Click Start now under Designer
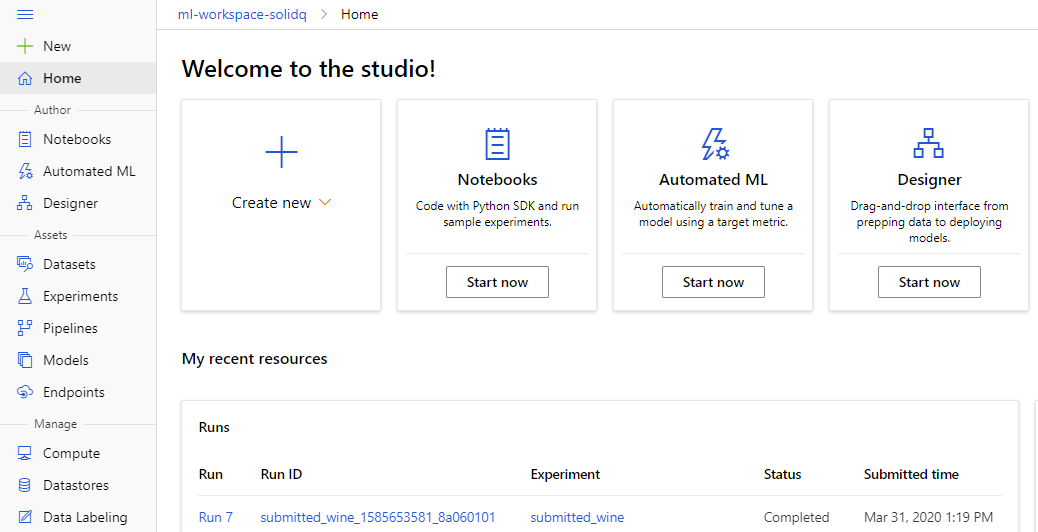 tap(929, 282)
